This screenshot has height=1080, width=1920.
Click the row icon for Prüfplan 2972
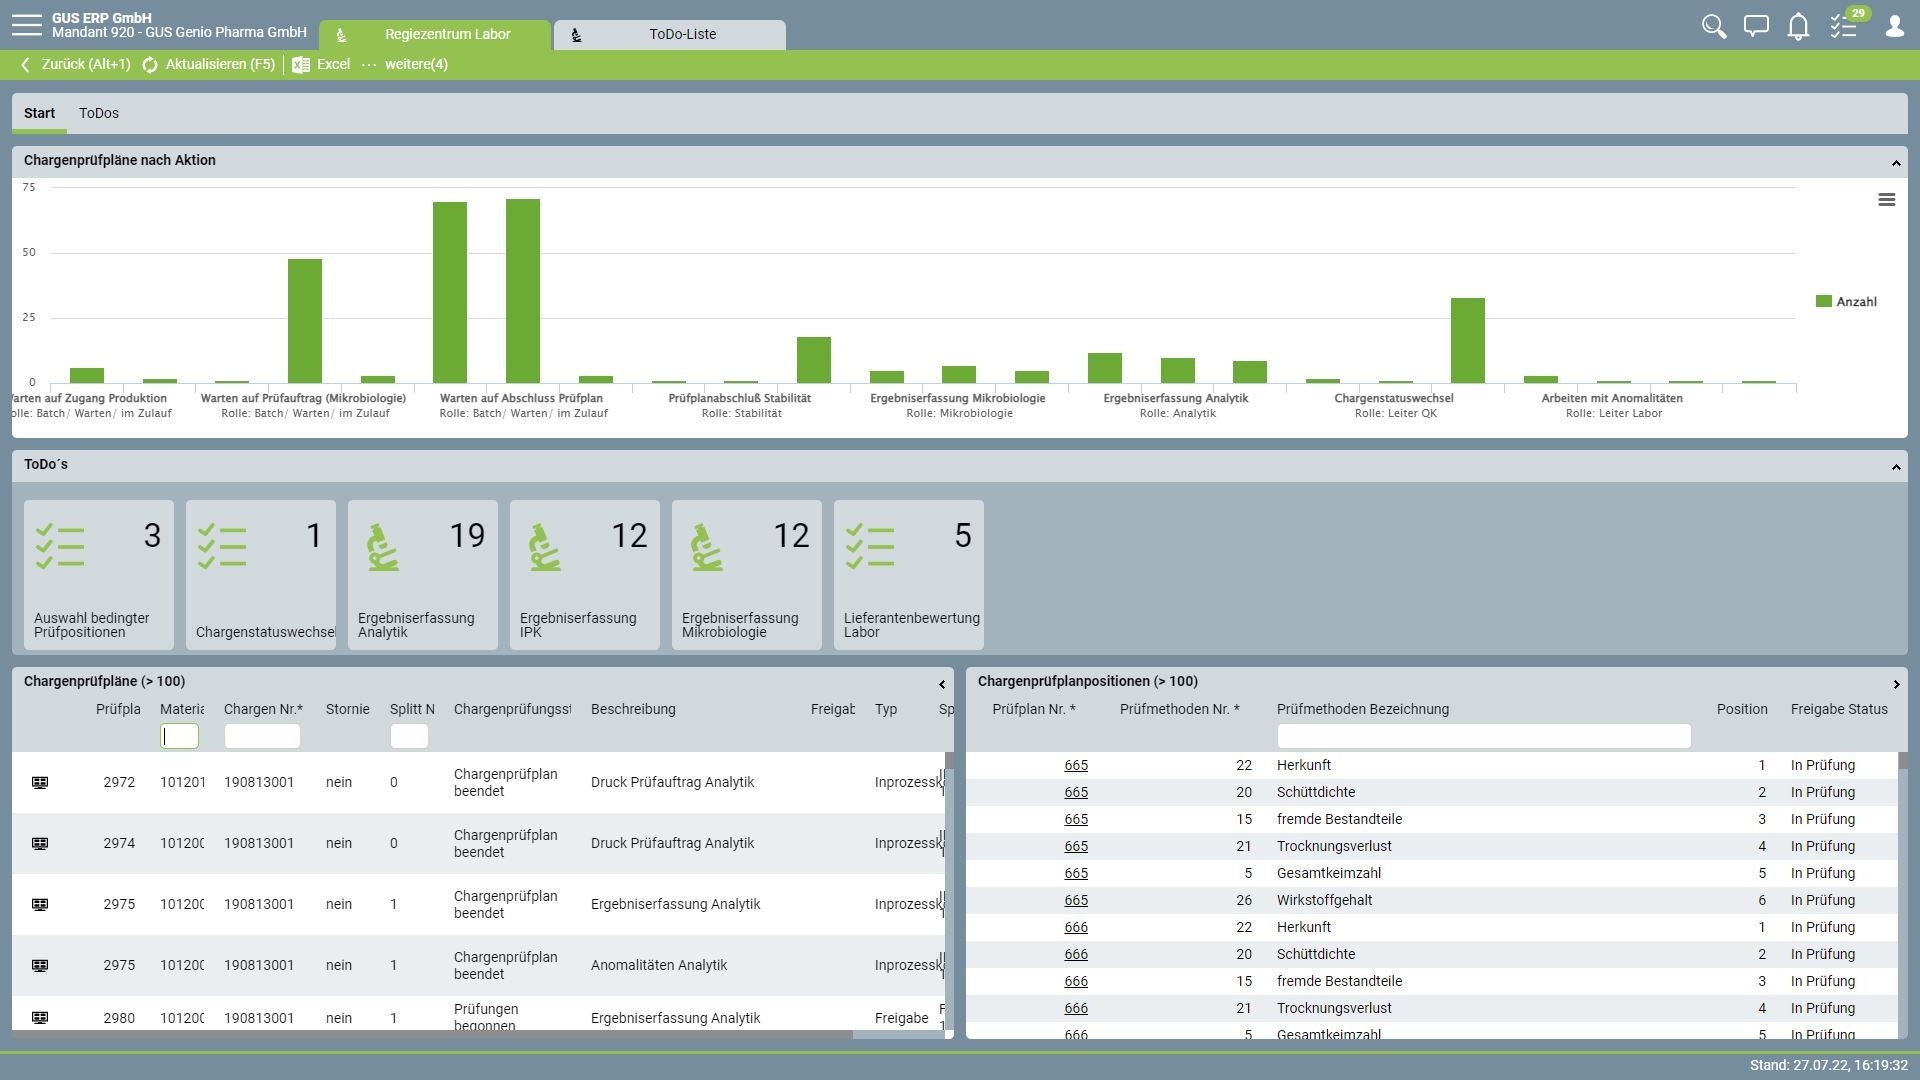pos(40,782)
